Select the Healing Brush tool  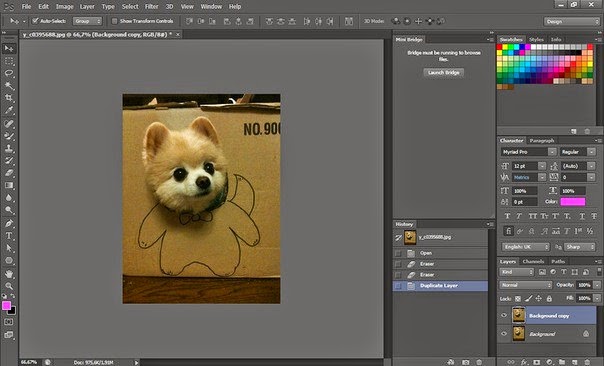9,124
